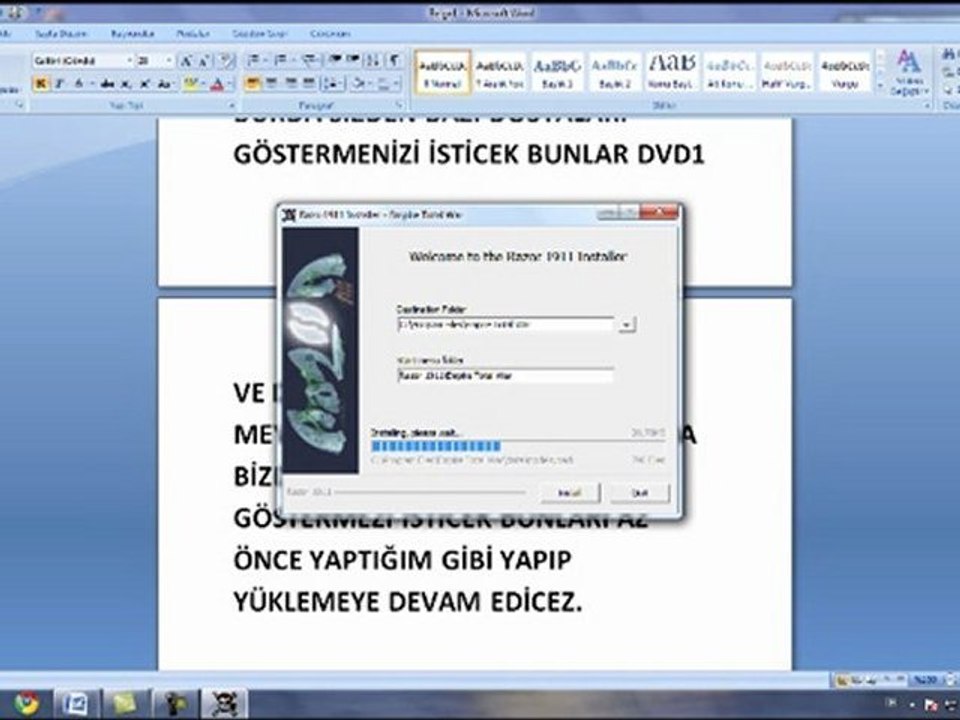Click the Borders icon

coord(384,83)
